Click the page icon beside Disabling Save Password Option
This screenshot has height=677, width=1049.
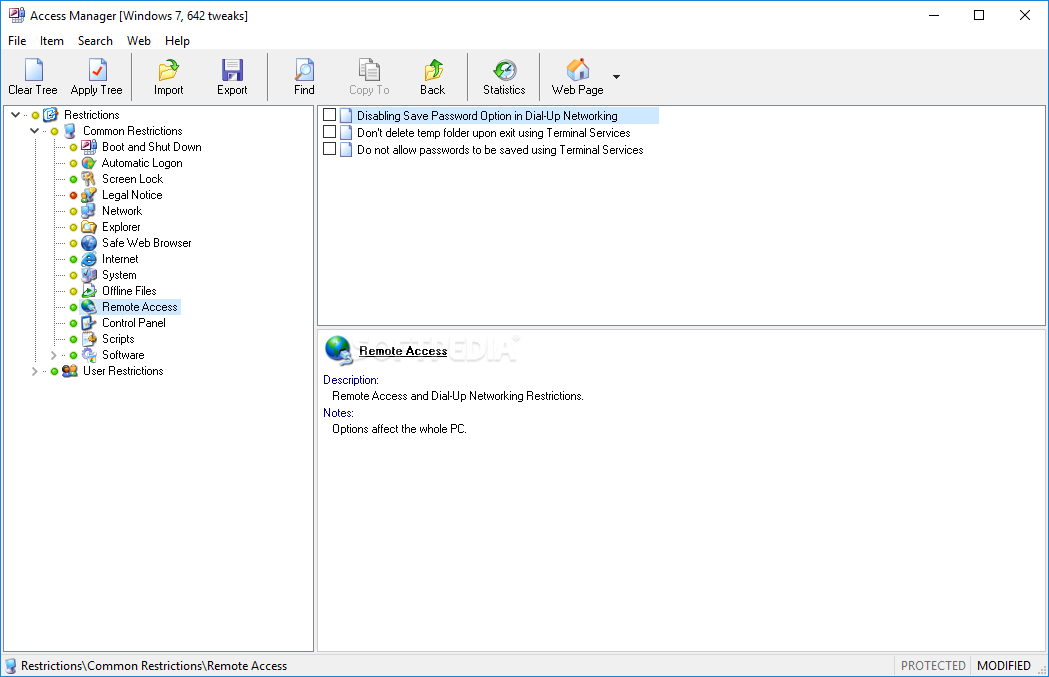(x=346, y=116)
